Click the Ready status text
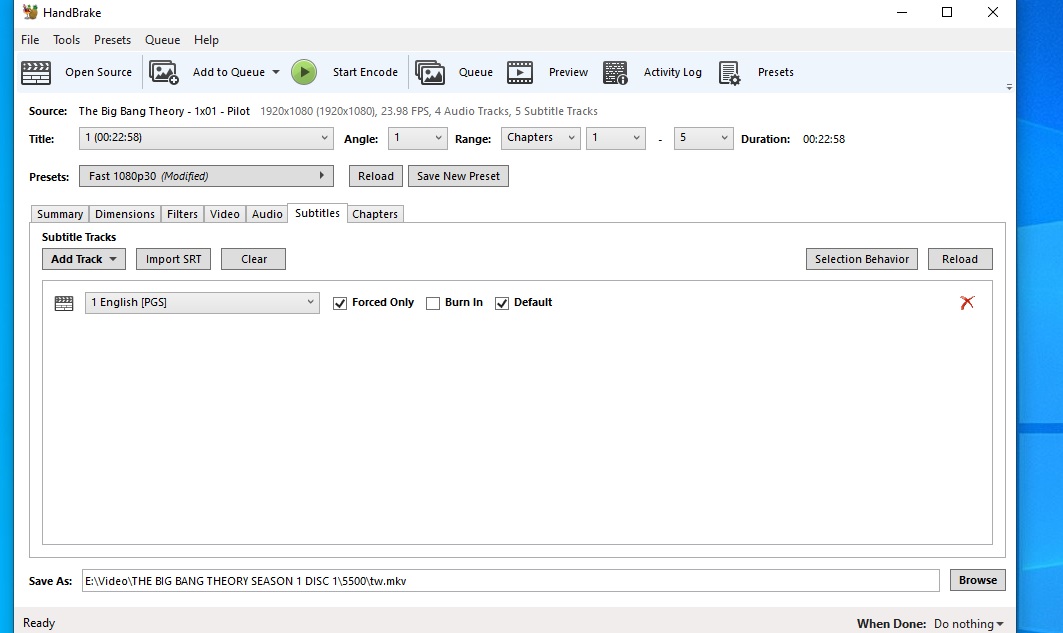Viewport: 1063px width, 633px height. point(39,623)
